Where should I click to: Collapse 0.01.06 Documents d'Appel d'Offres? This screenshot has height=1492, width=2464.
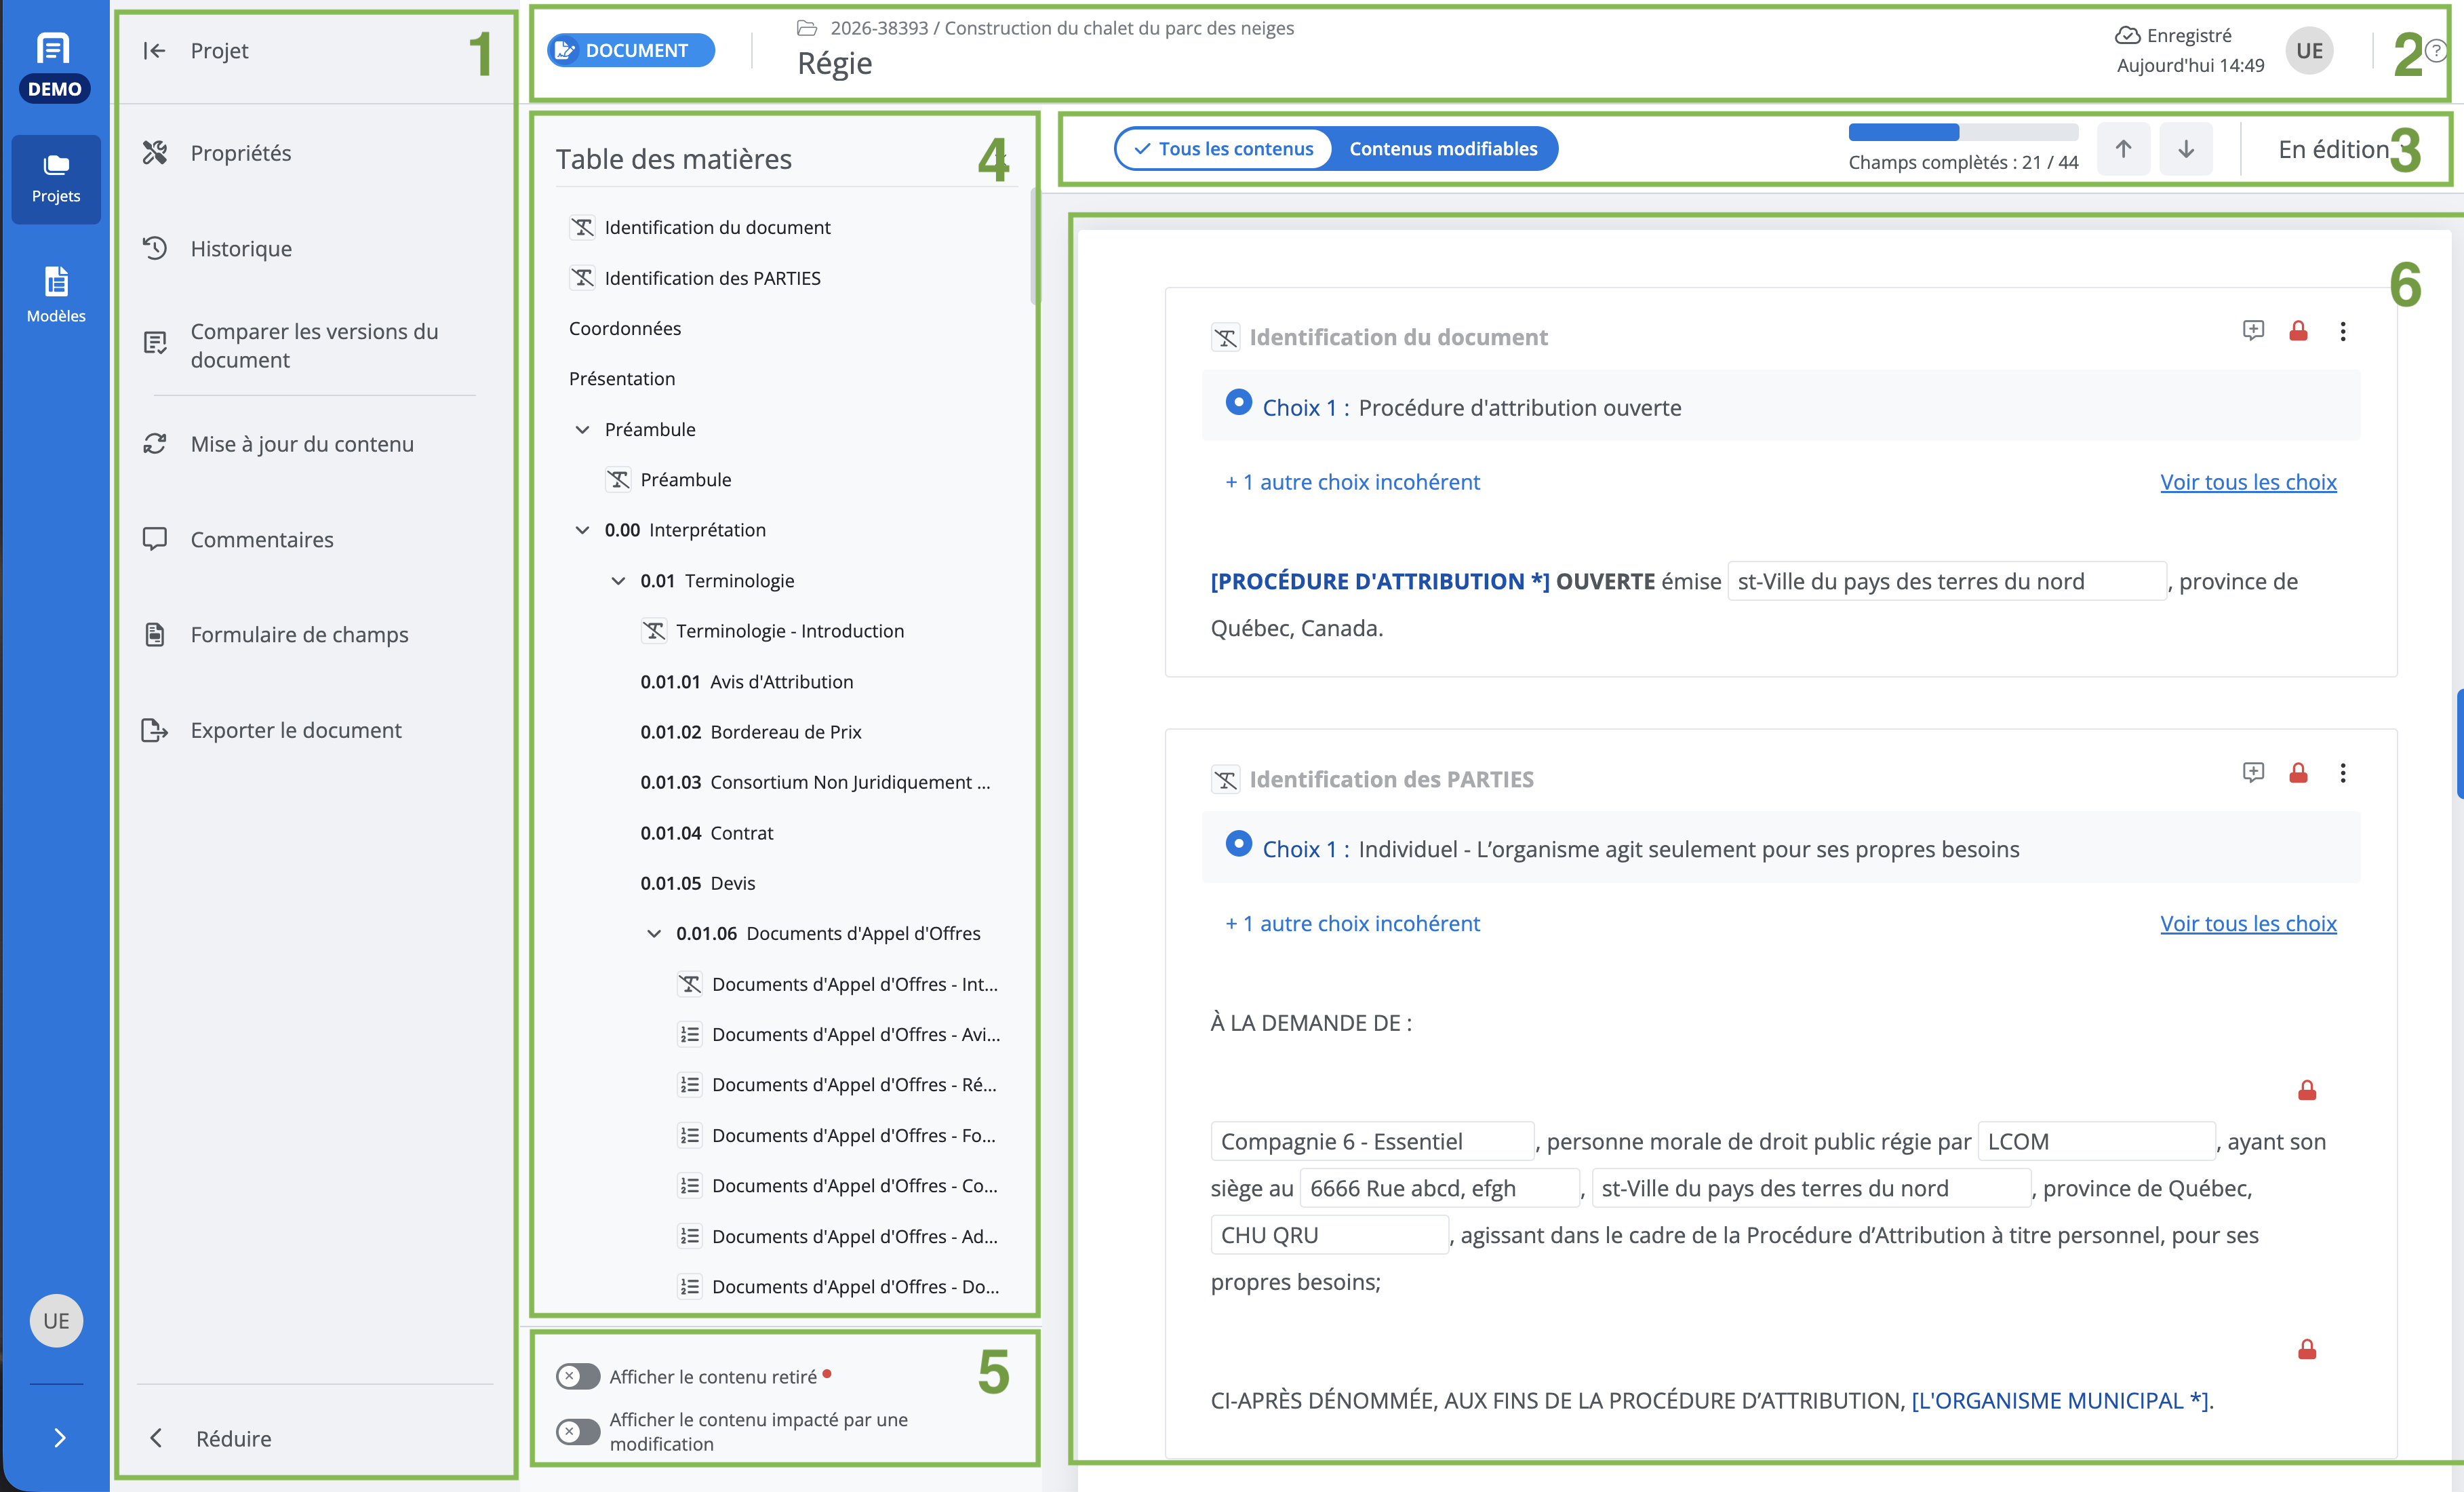click(x=654, y=933)
